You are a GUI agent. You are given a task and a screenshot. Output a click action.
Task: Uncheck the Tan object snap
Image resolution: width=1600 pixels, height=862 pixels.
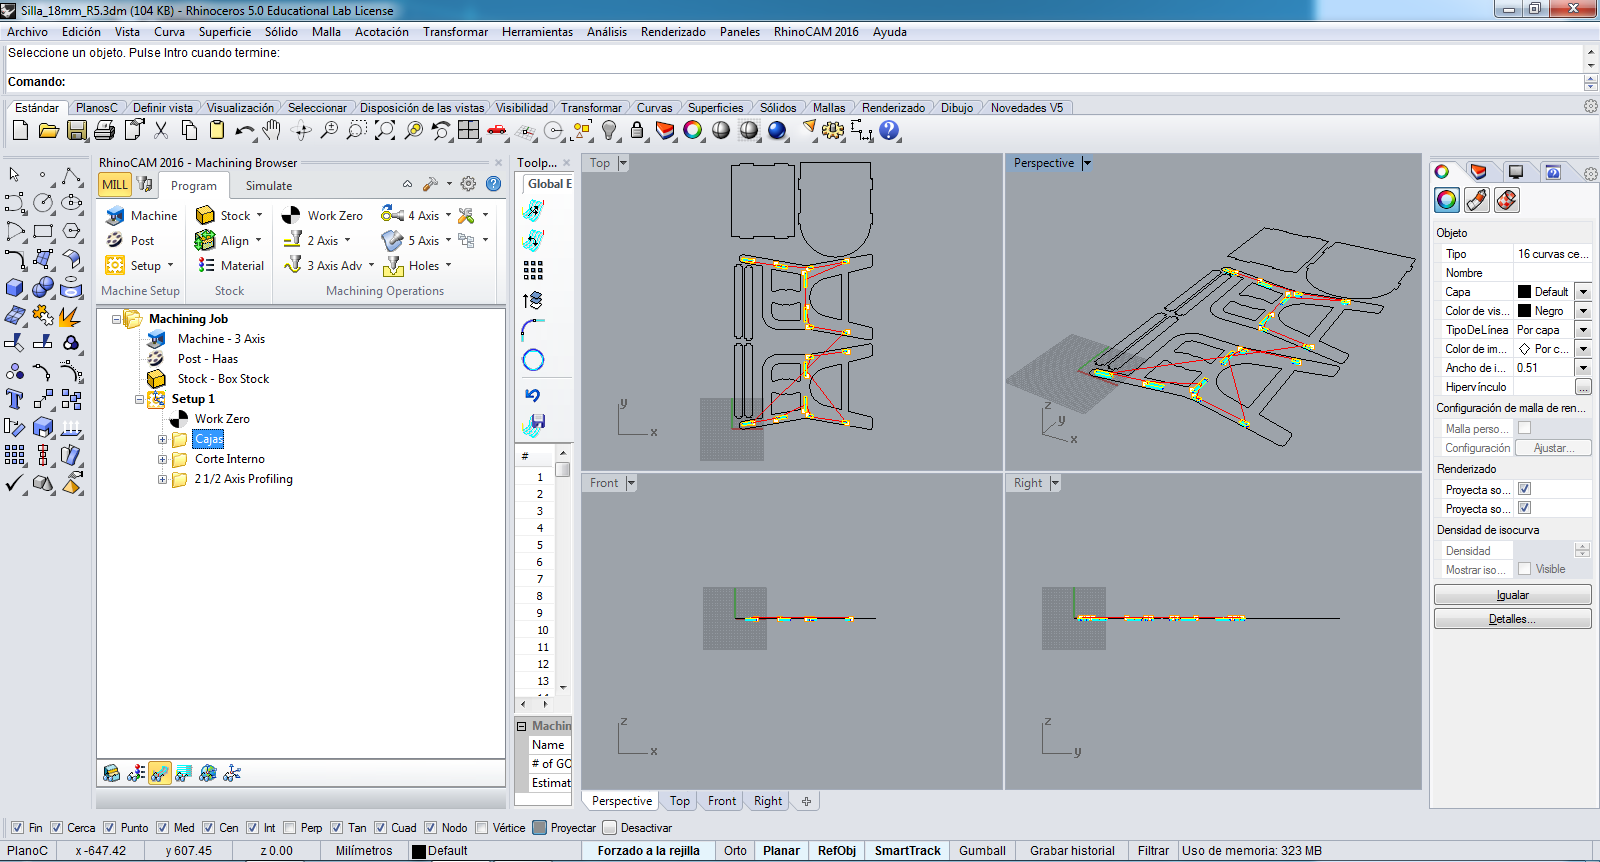[x=337, y=828]
